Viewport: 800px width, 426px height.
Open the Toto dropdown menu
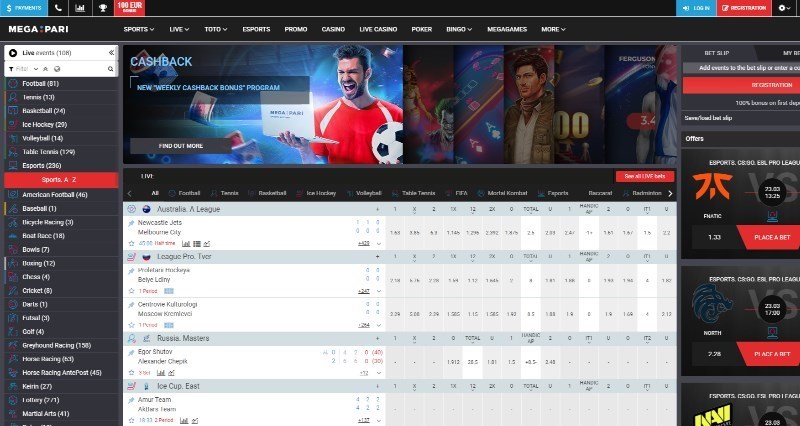click(x=216, y=30)
